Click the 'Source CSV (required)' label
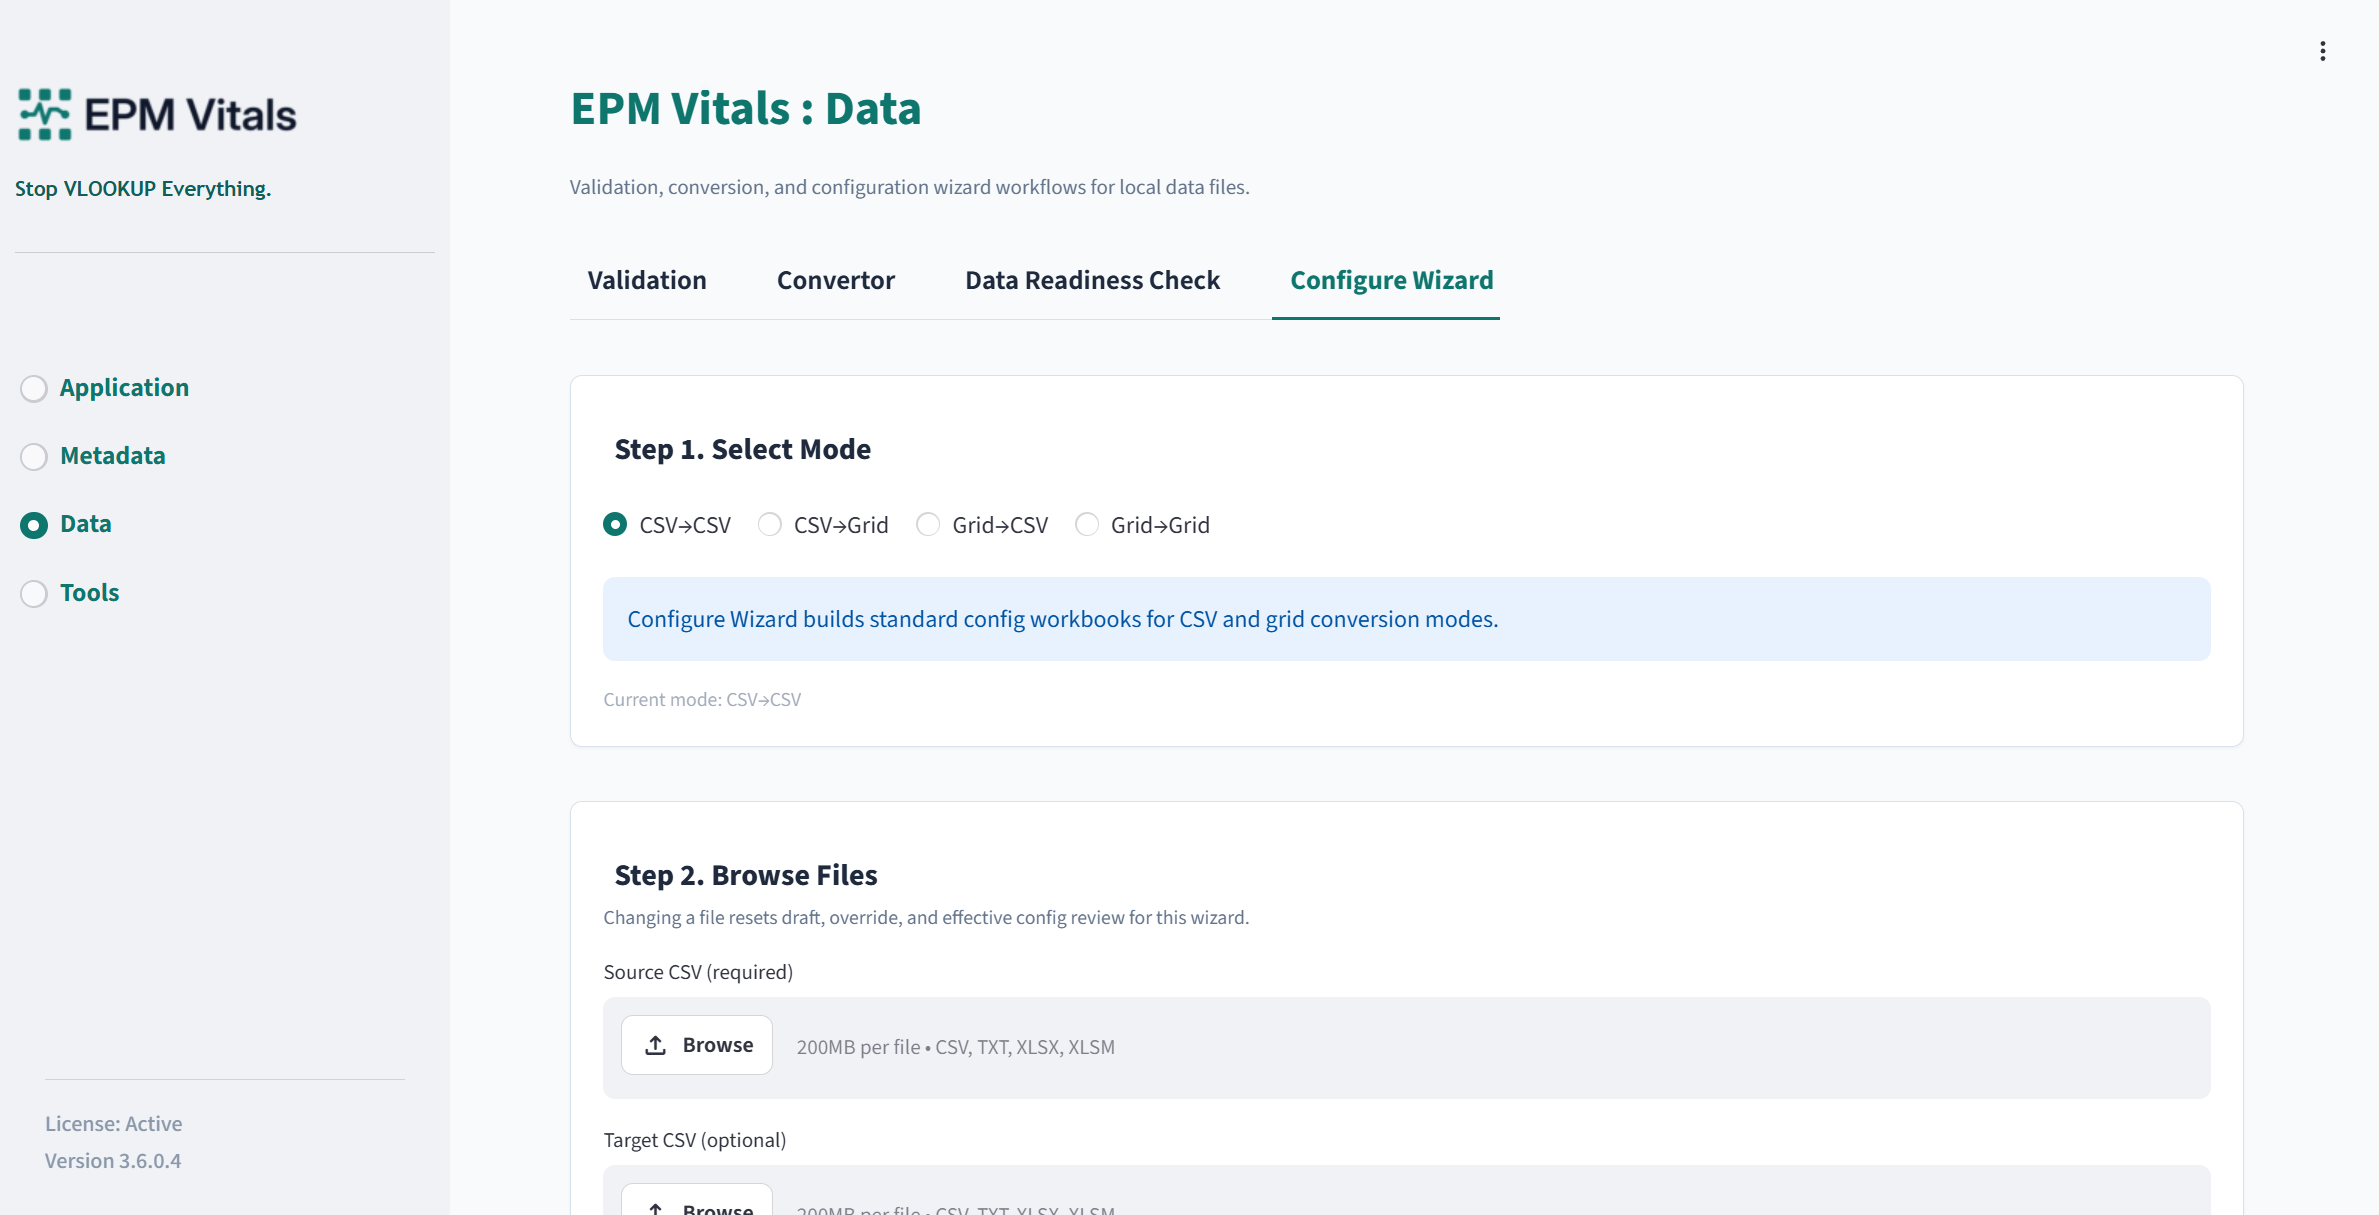 [698, 972]
